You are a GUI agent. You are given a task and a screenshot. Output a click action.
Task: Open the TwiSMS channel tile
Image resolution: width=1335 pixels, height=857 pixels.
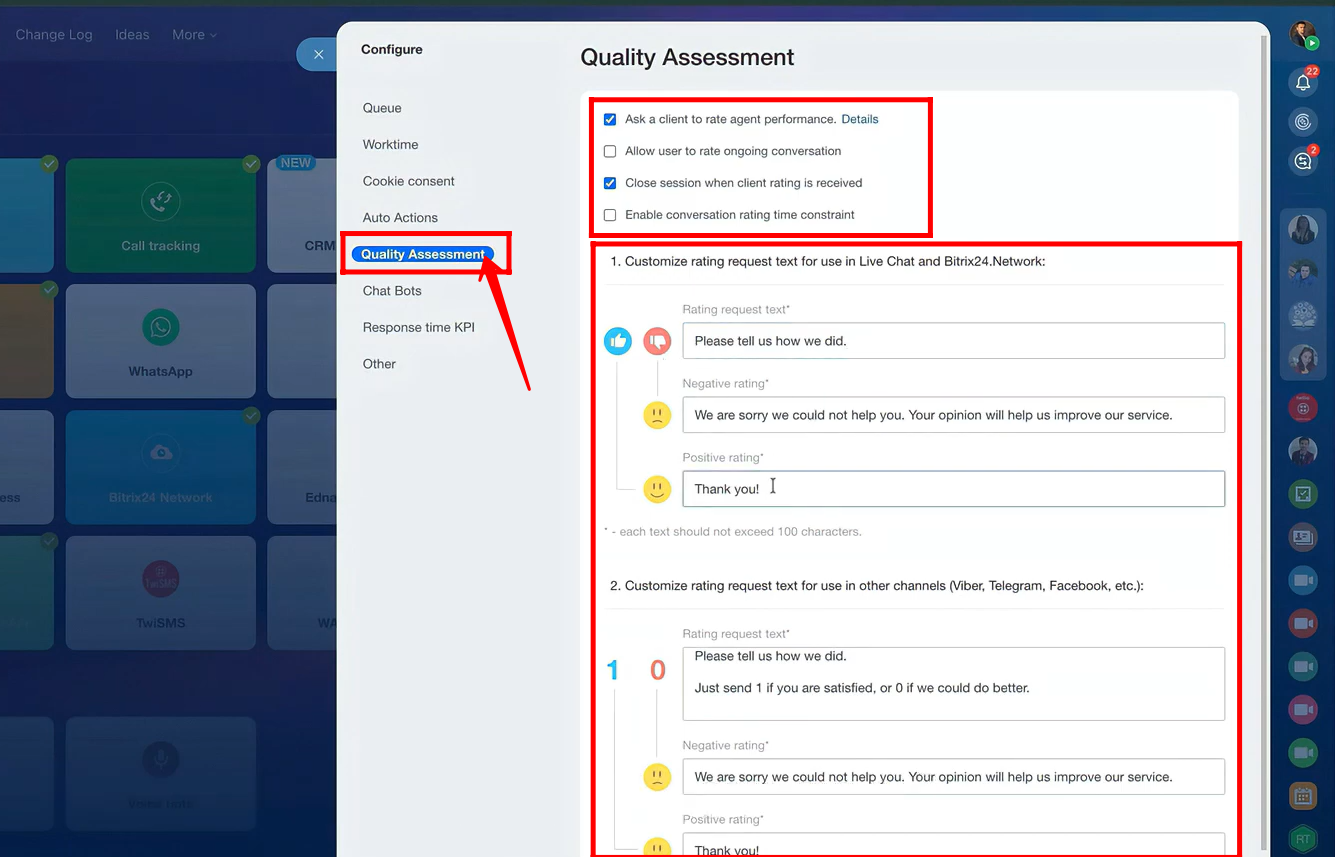click(x=161, y=592)
